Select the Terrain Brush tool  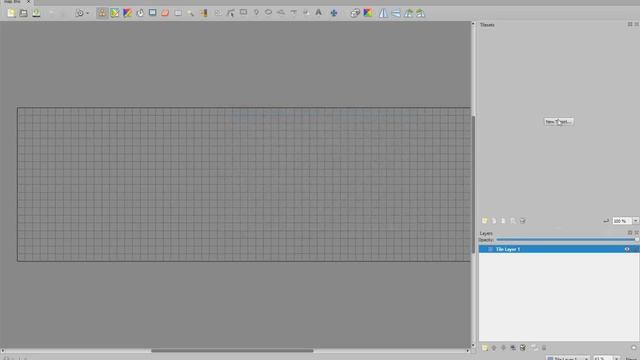(115, 13)
